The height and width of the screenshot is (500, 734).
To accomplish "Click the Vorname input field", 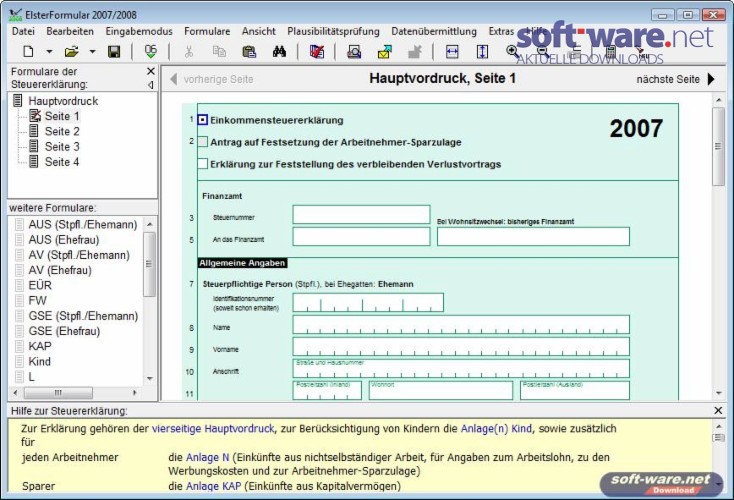I will coord(461,346).
